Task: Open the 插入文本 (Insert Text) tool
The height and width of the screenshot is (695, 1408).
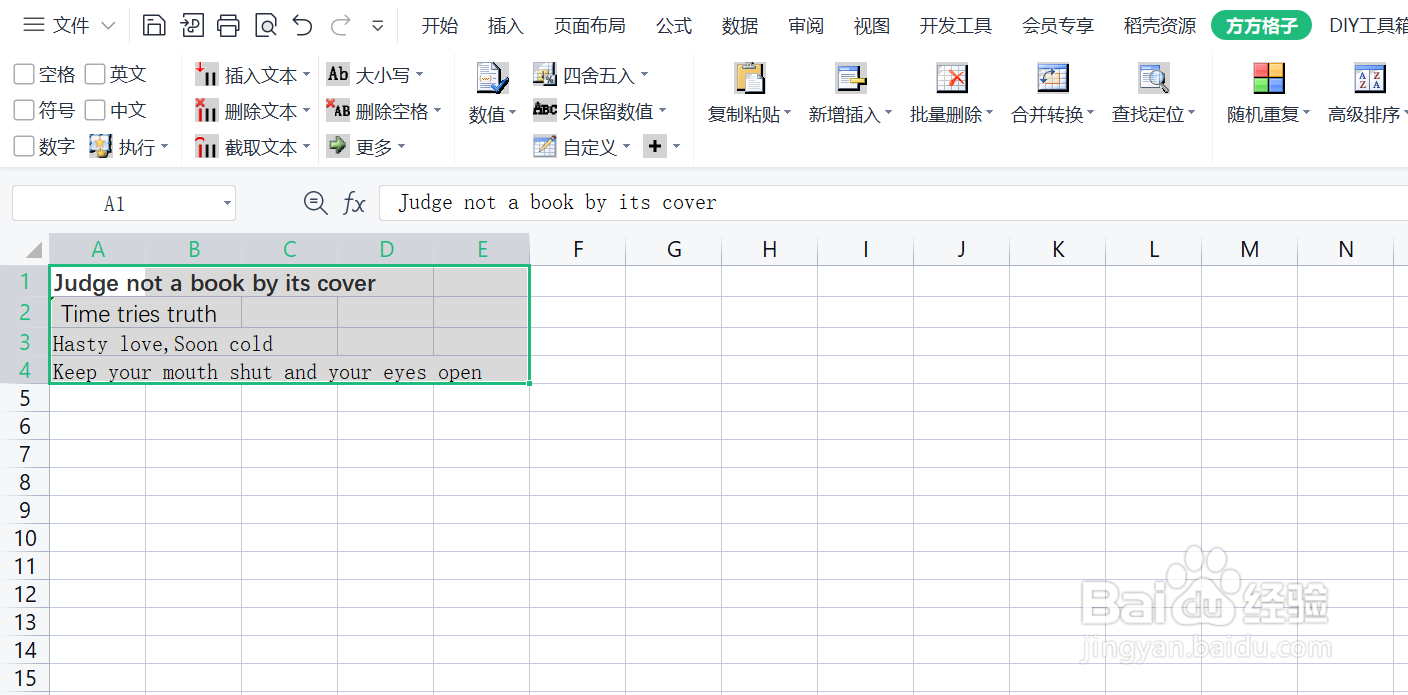Action: tap(253, 75)
